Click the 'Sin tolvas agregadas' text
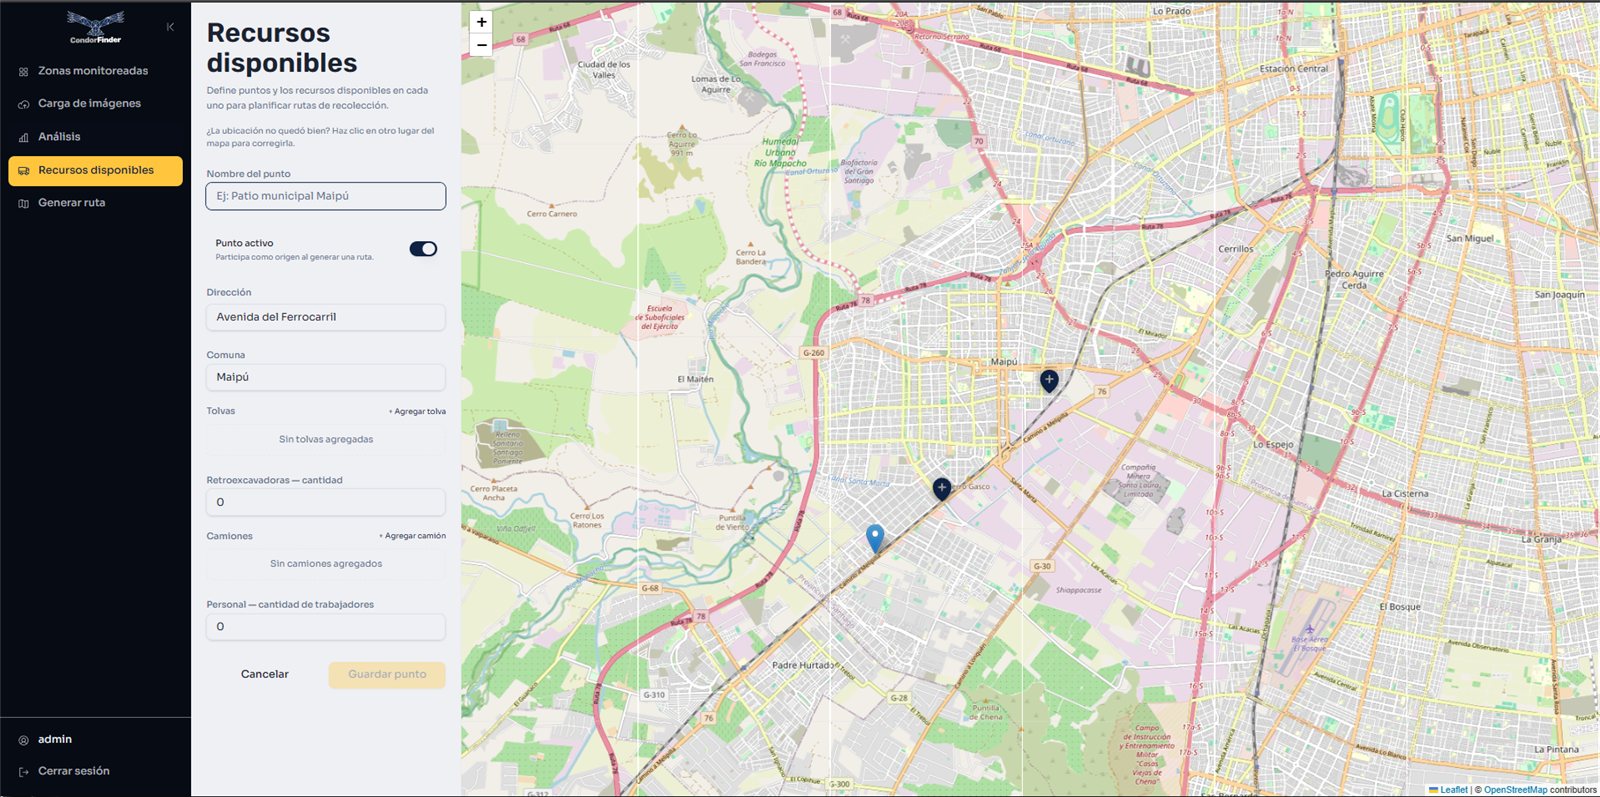The image size is (1600, 797). tap(326, 439)
